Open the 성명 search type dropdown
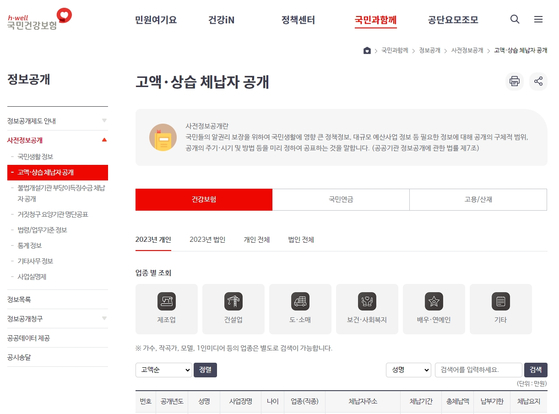Screen dimensions: 559x414 409,370
